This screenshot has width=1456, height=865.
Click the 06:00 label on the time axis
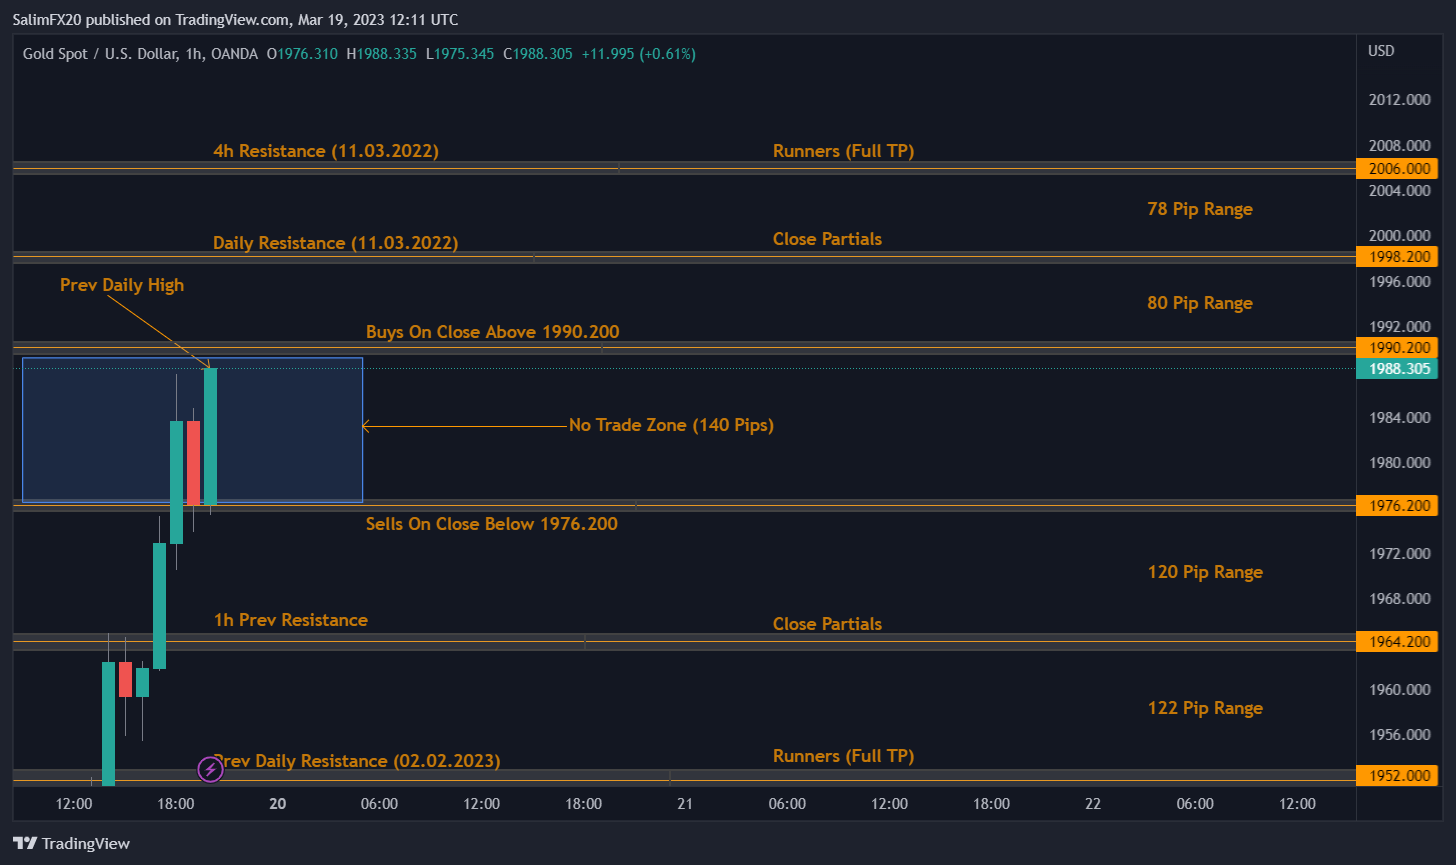coord(379,803)
